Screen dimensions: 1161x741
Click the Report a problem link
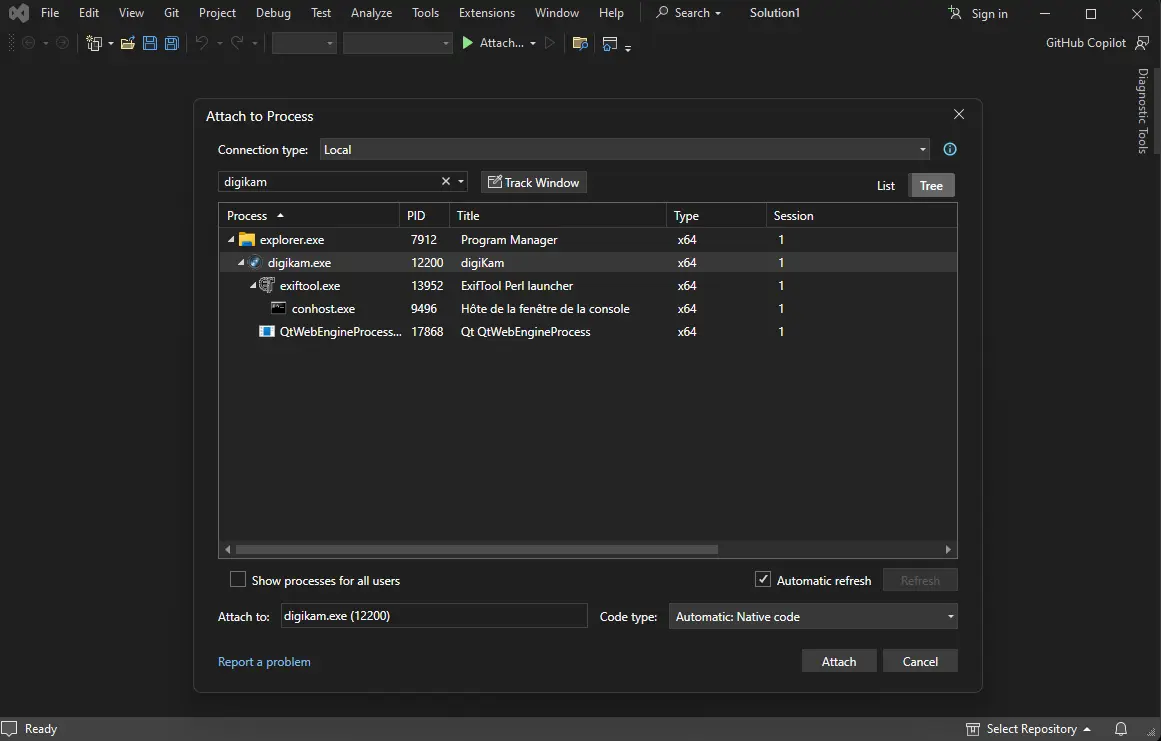(x=264, y=661)
